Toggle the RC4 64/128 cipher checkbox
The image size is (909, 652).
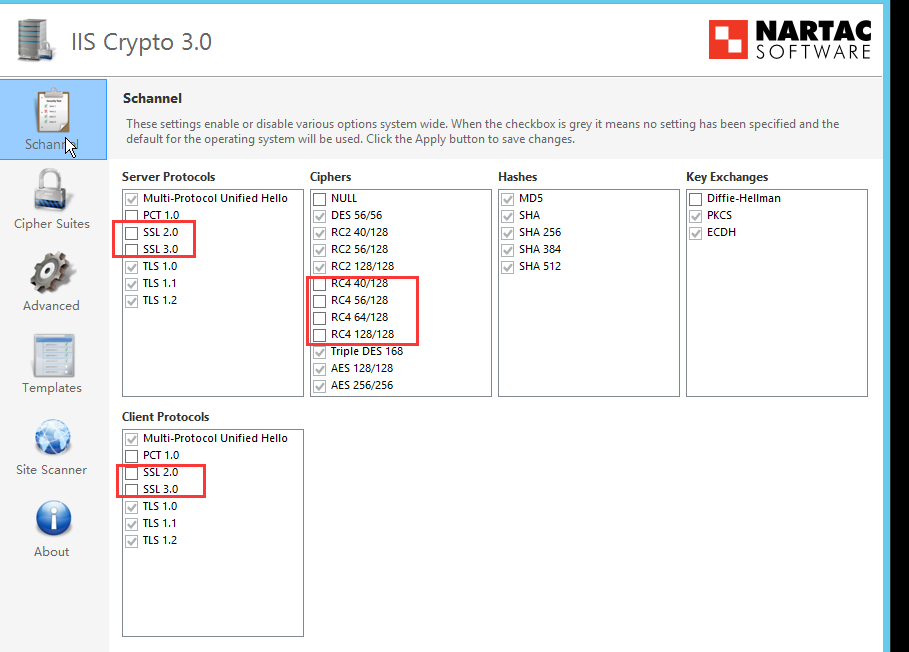click(x=319, y=318)
